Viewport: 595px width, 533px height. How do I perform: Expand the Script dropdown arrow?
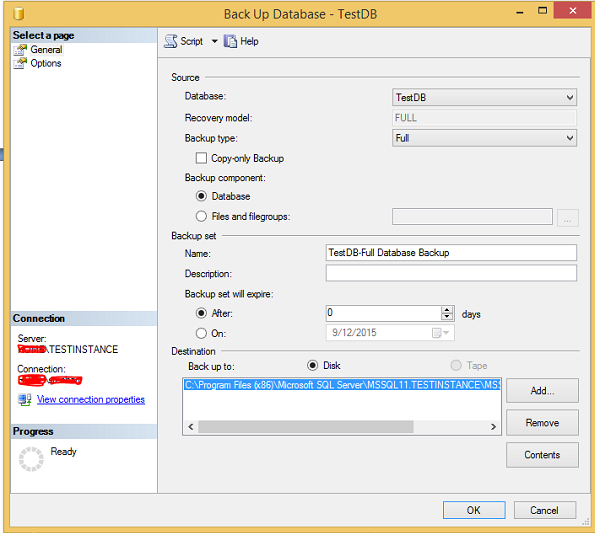pyautogui.click(x=214, y=41)
